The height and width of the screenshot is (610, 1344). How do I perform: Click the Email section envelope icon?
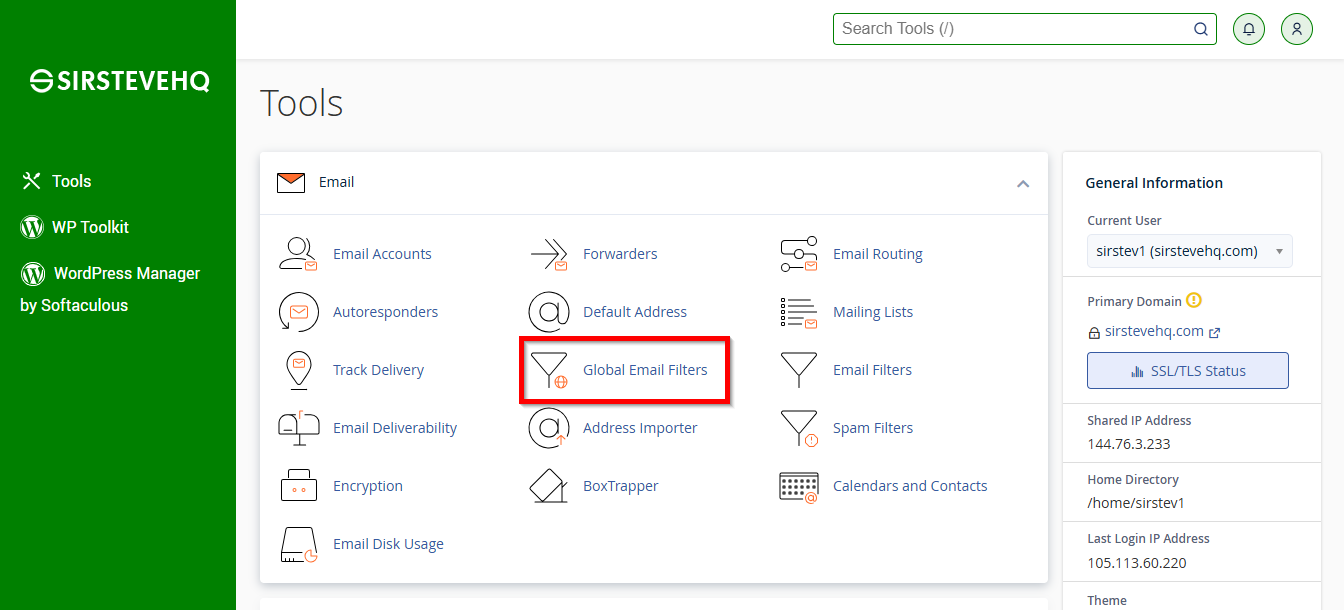point(291,182)
